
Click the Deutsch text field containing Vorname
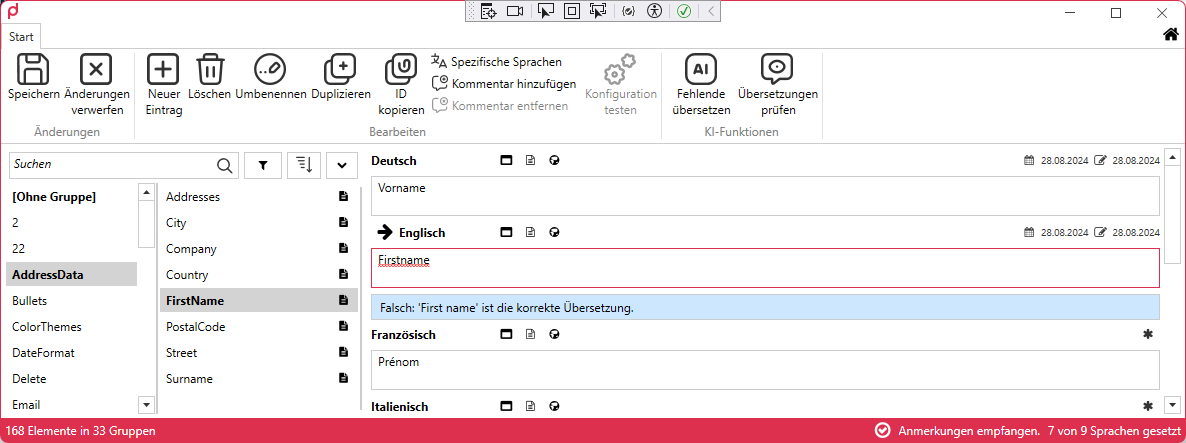[765, 196]
